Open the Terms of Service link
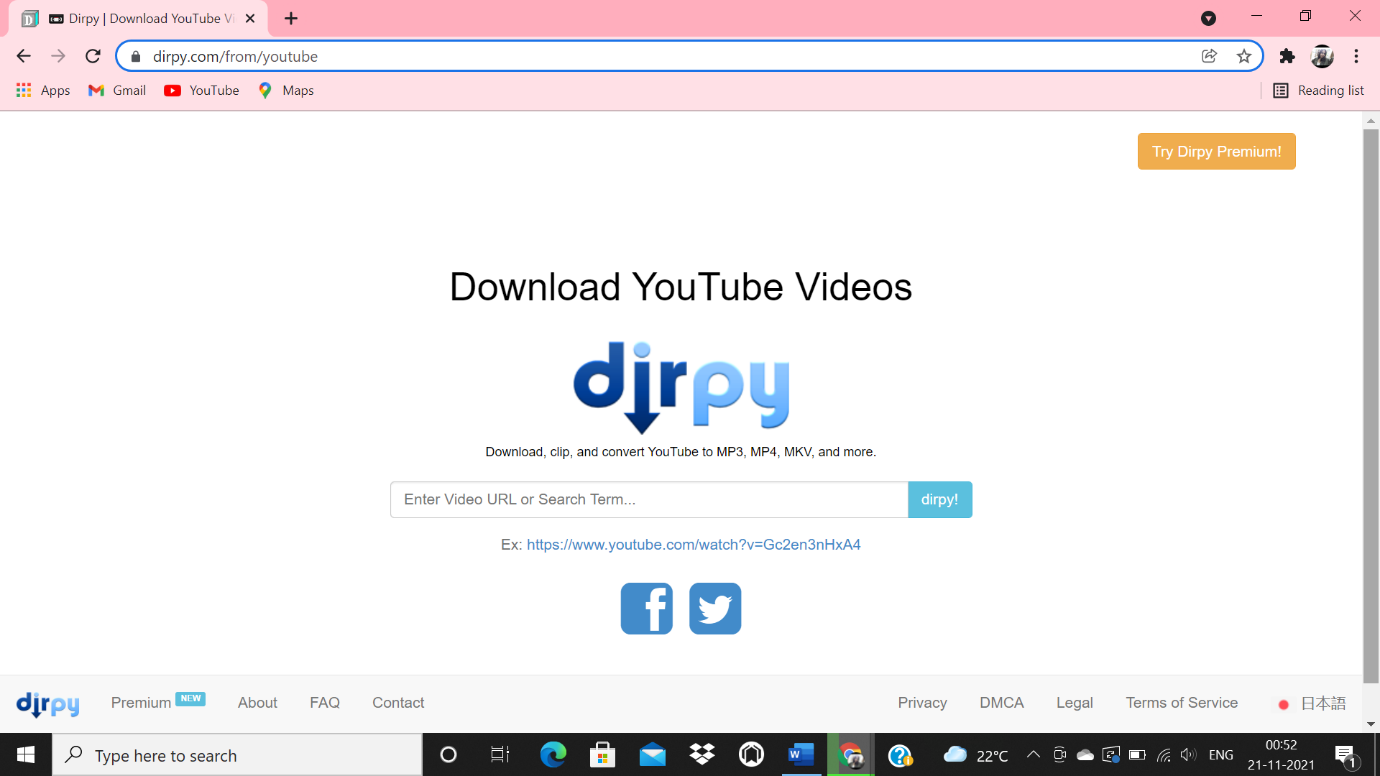1380x776 pixels. coord(1182,703)
